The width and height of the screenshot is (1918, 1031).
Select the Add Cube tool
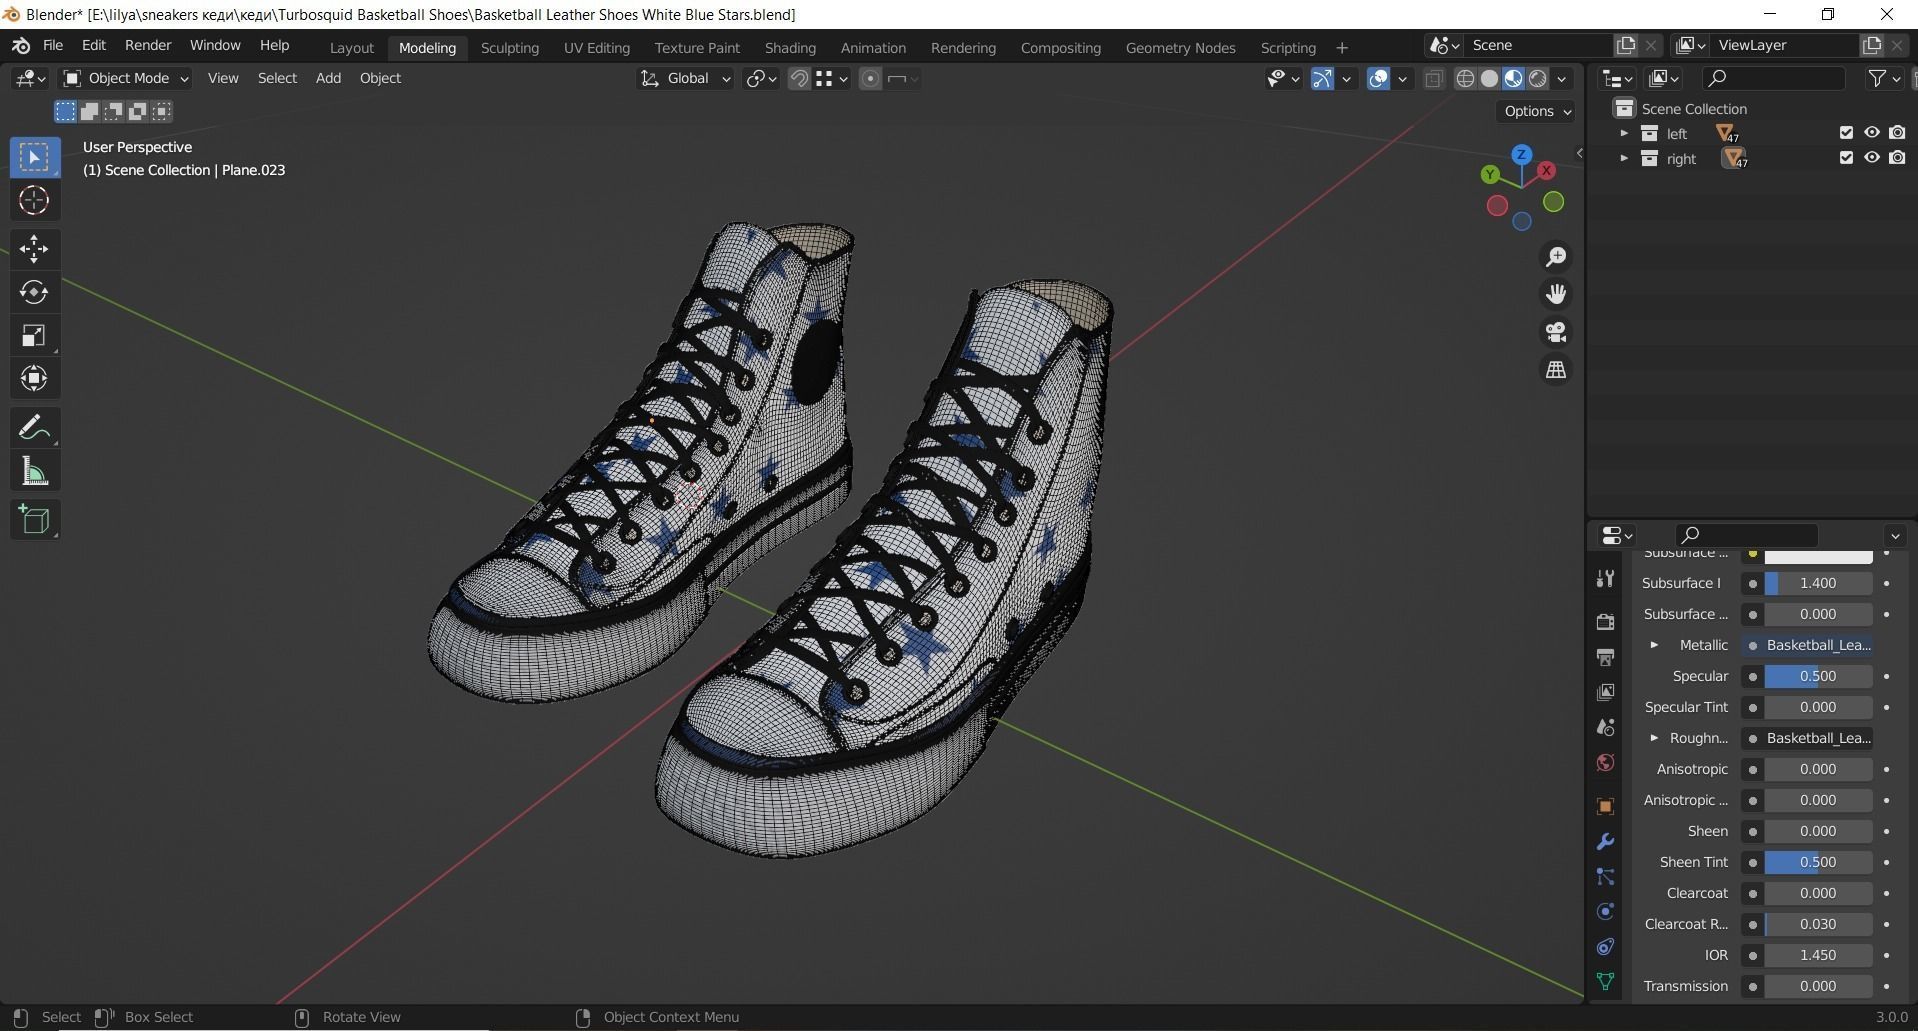pos(34,520)
